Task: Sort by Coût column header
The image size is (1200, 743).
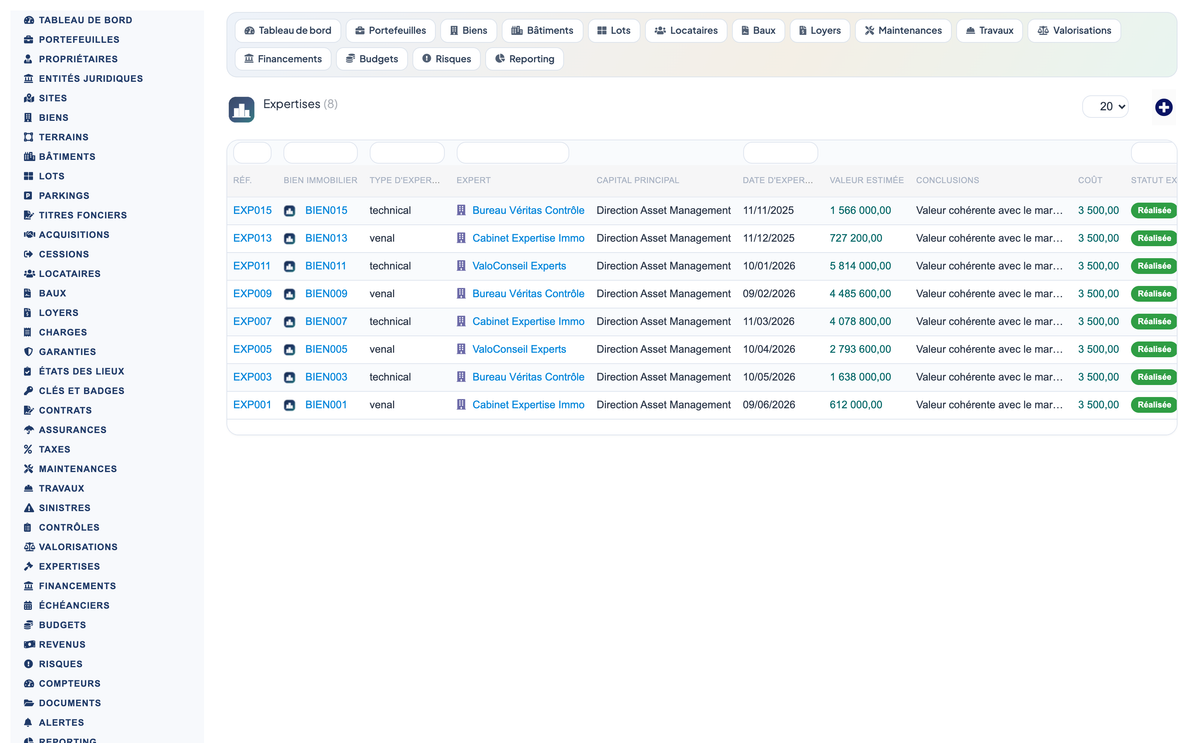Action: click(1090, 181)
